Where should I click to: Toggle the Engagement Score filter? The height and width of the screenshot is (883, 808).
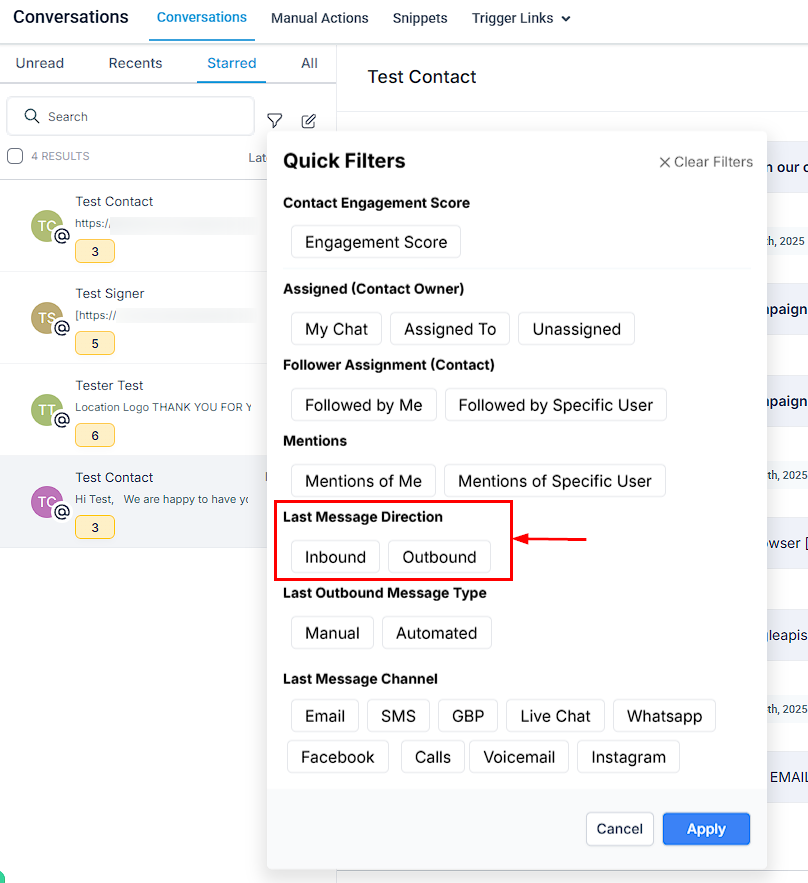click(x=376, y=242)
